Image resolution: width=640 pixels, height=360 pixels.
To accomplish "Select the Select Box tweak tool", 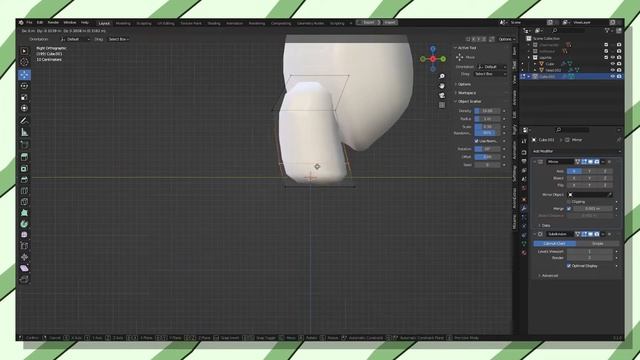I will point(24,51).
